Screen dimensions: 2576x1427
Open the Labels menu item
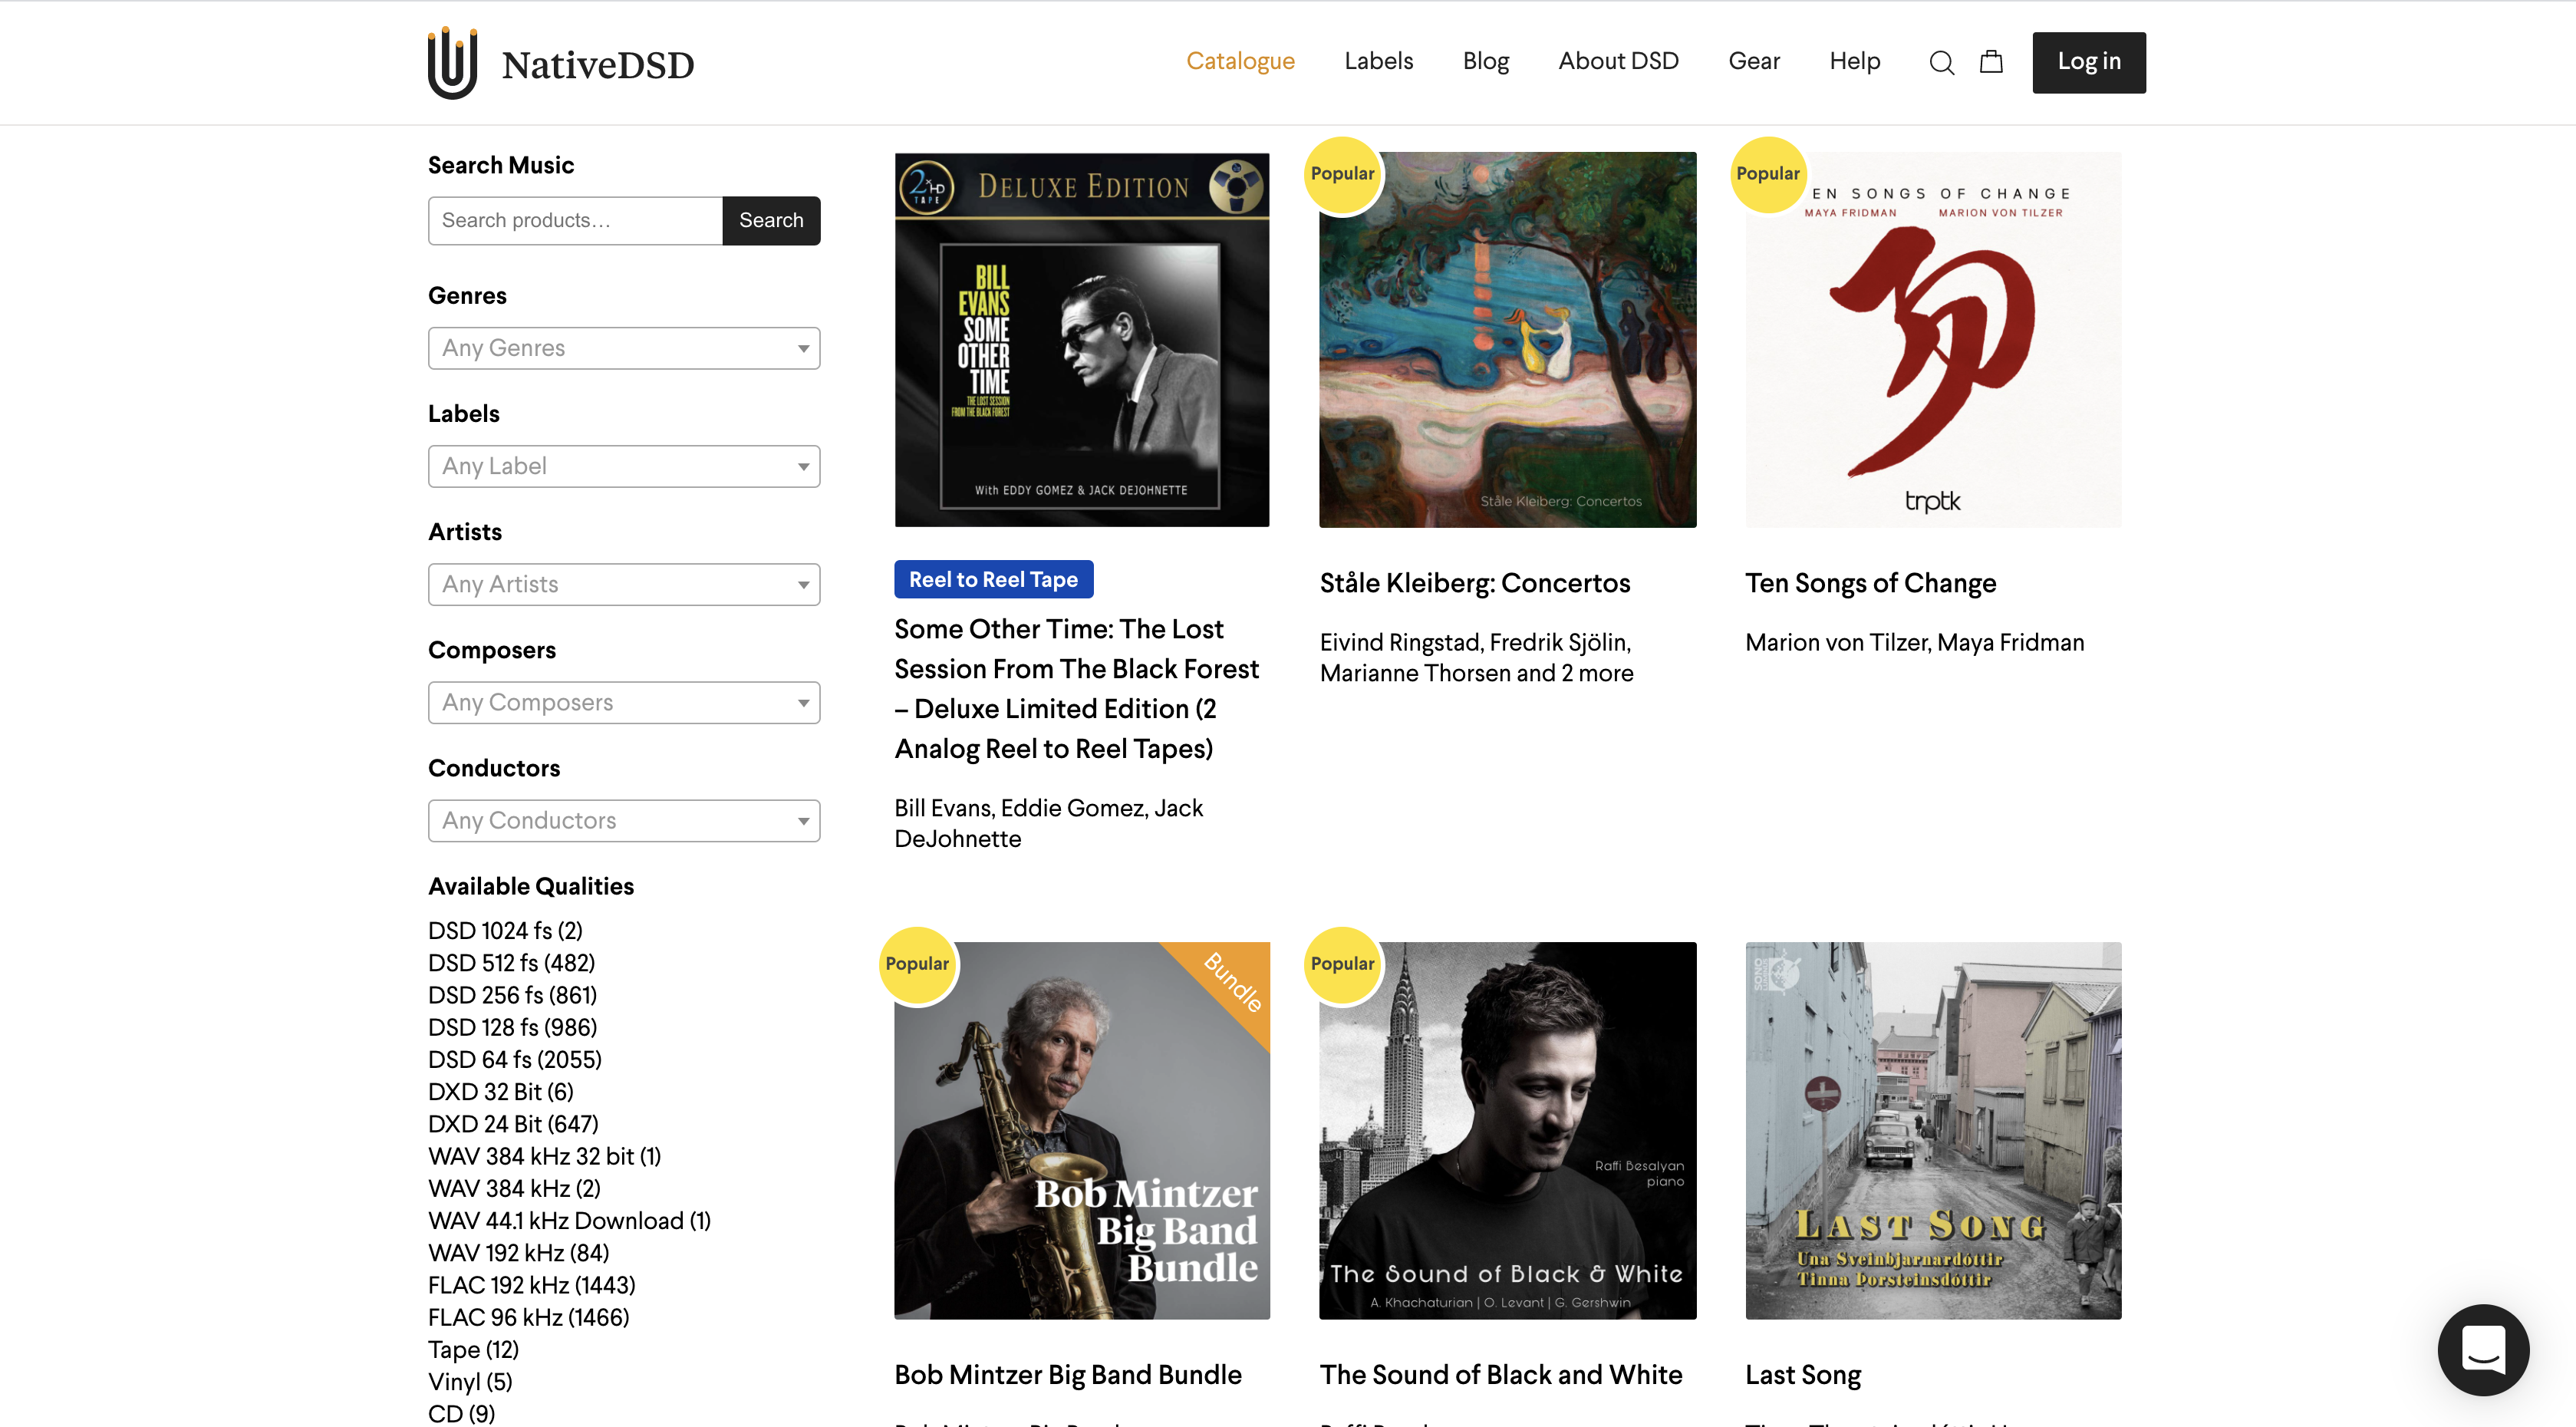pyautogui.click(x=1379, y=61)
